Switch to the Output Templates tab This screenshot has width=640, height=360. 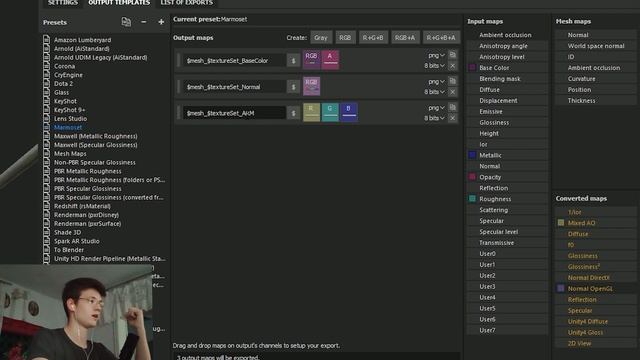click(x=119, y=3)
